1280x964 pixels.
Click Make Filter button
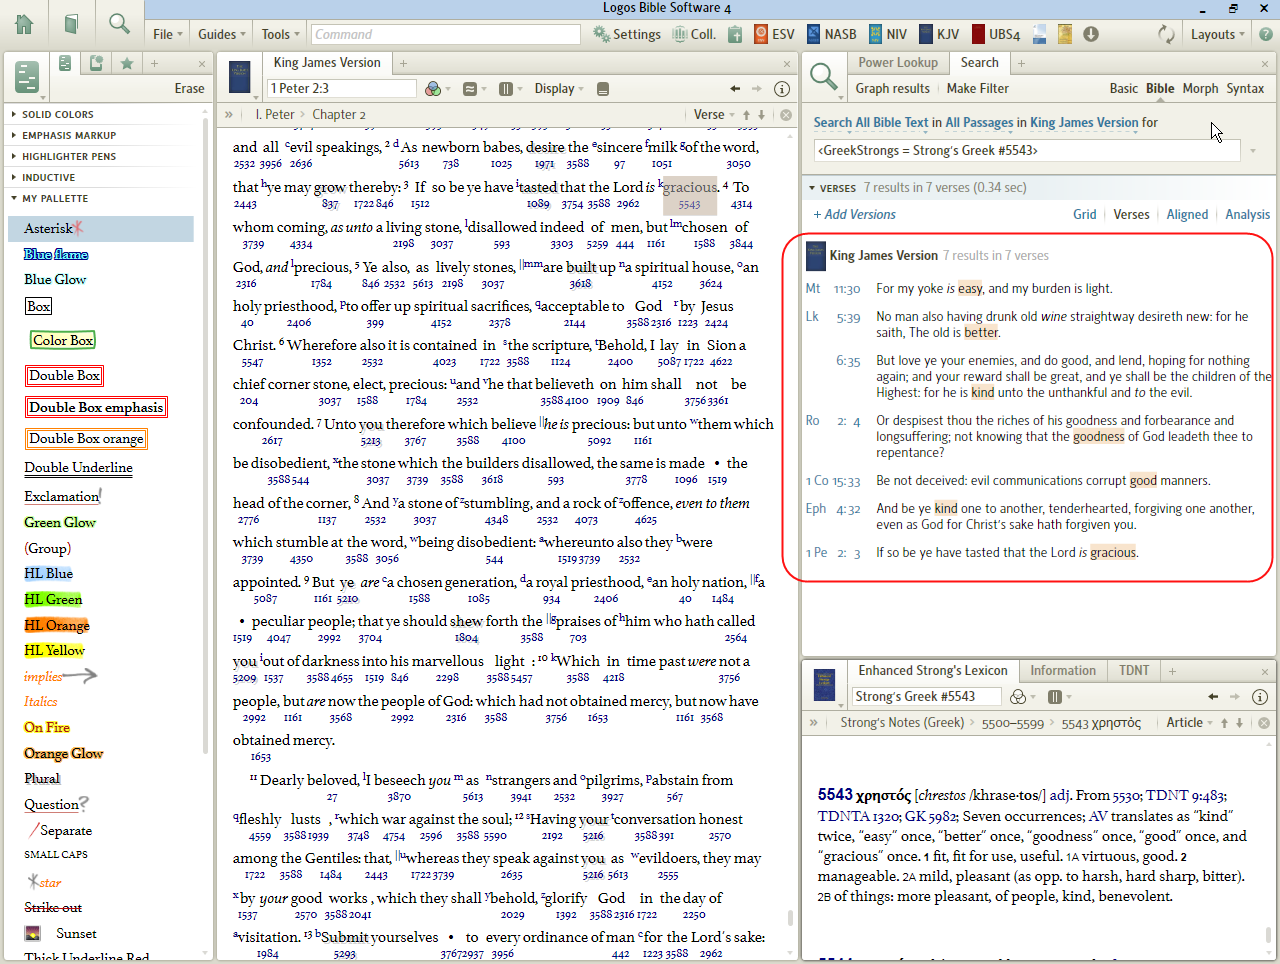click(x=977, y=89)
